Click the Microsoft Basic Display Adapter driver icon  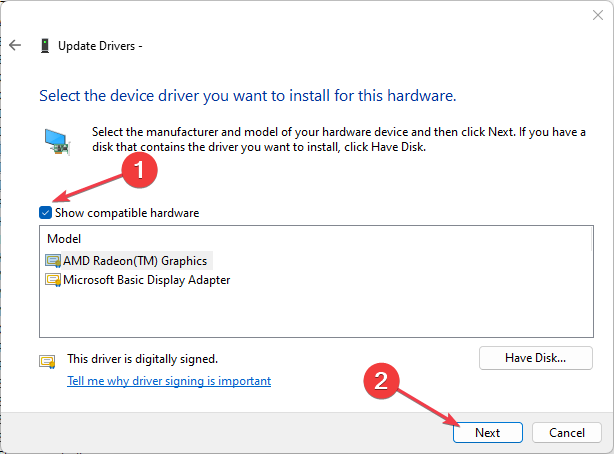click(53, 280)
